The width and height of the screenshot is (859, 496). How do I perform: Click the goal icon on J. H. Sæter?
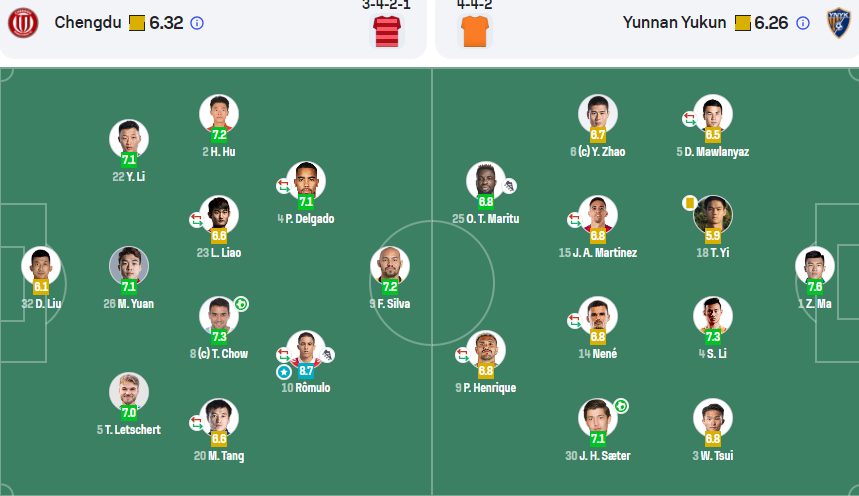[620, 406]
